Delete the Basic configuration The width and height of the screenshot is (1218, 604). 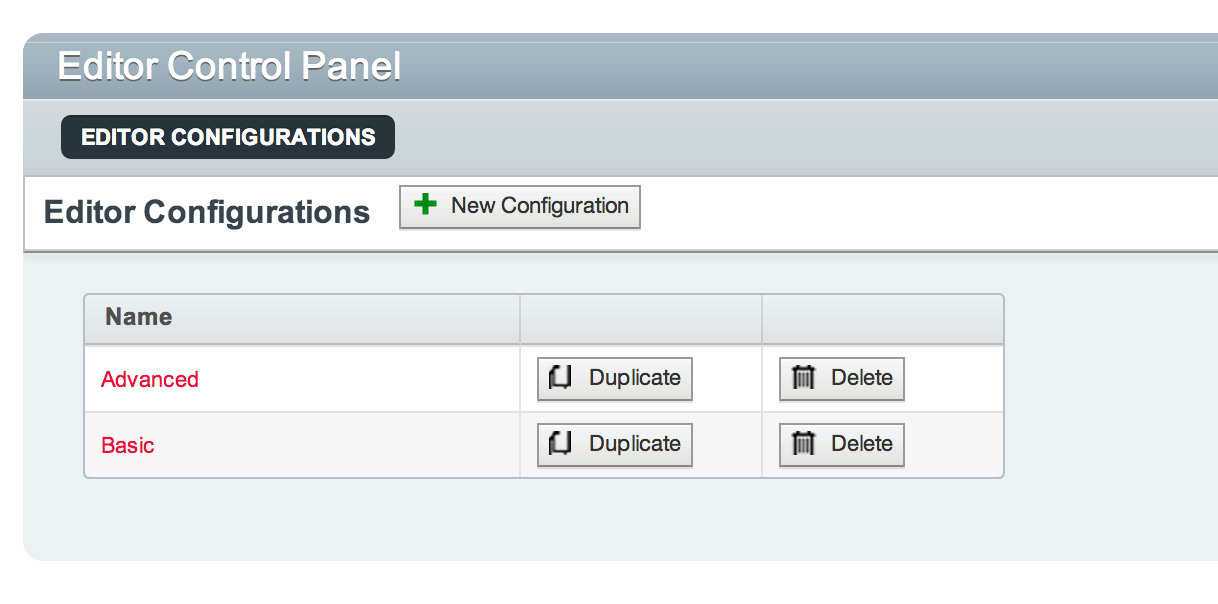point(842,445)
